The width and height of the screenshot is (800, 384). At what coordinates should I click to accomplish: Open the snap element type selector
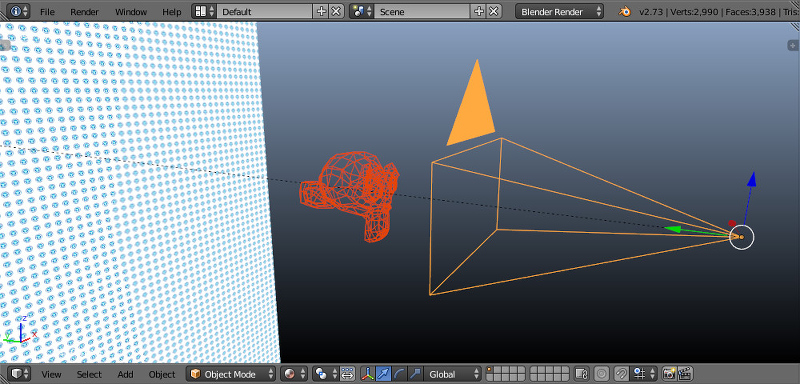(x=643, y=374)
